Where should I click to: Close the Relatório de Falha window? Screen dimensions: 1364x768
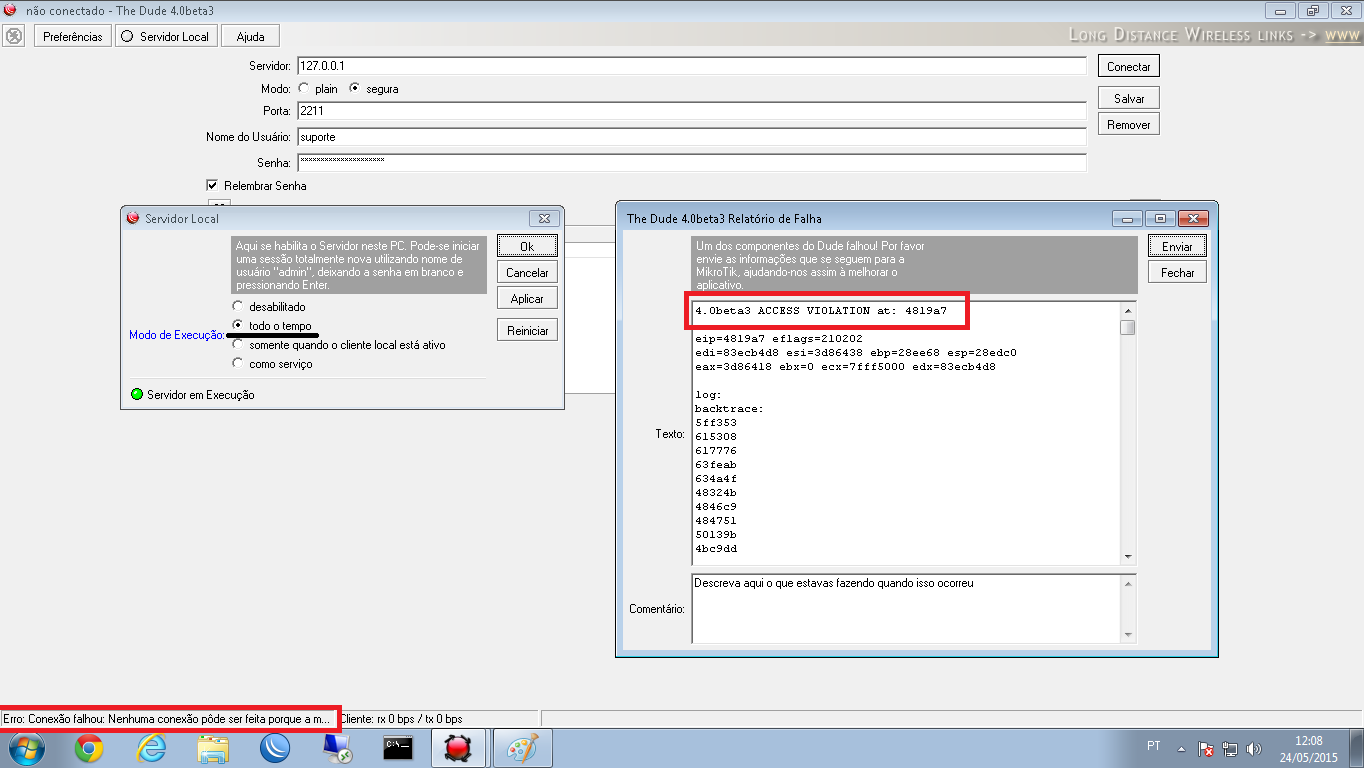[x=1193, y=218]
